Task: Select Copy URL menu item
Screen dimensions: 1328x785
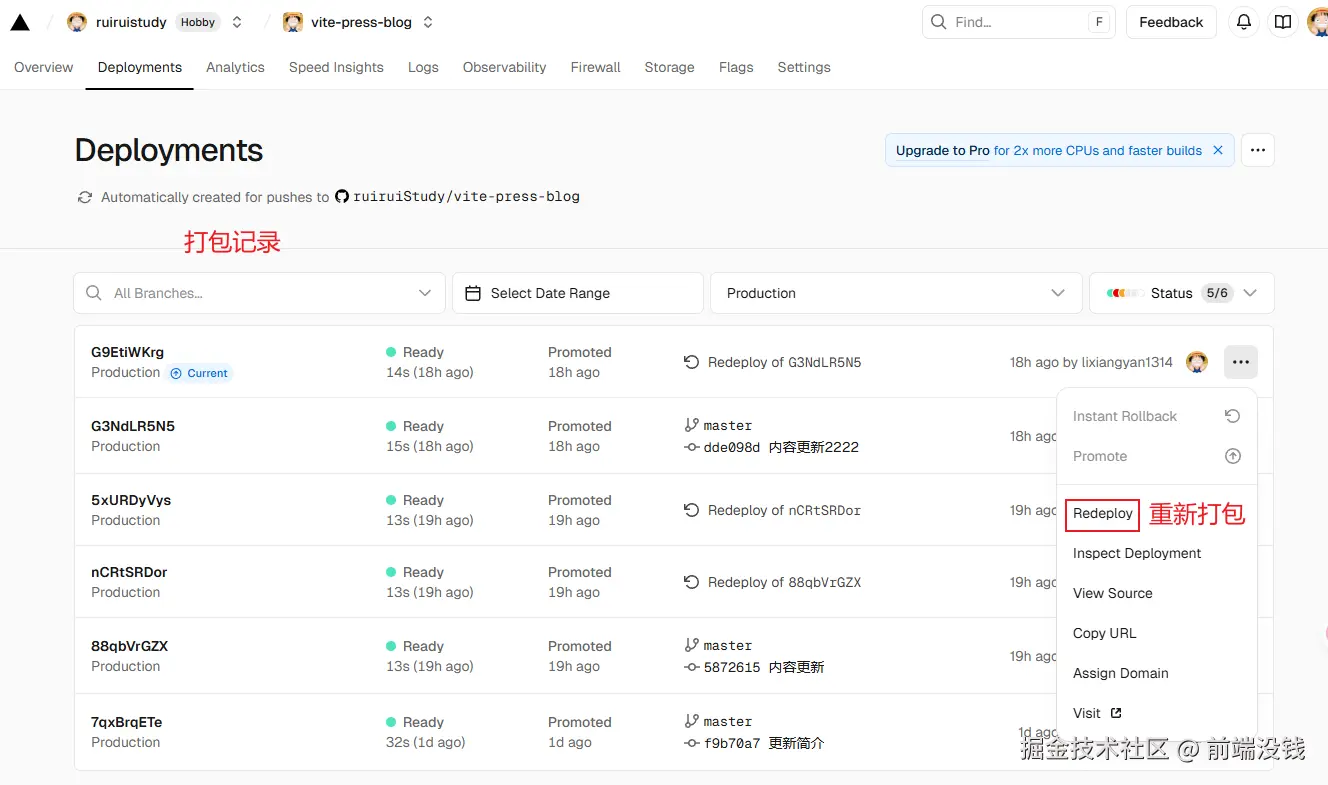Action: pos(1157,633)
